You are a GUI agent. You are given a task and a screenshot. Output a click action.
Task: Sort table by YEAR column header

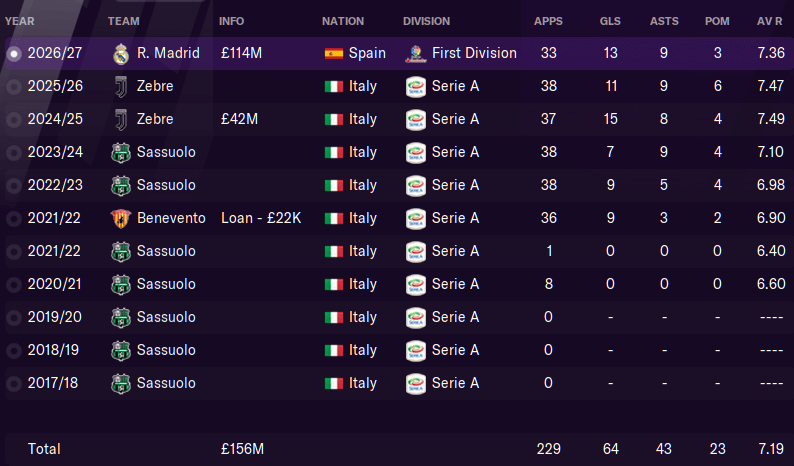coord(20,21)
